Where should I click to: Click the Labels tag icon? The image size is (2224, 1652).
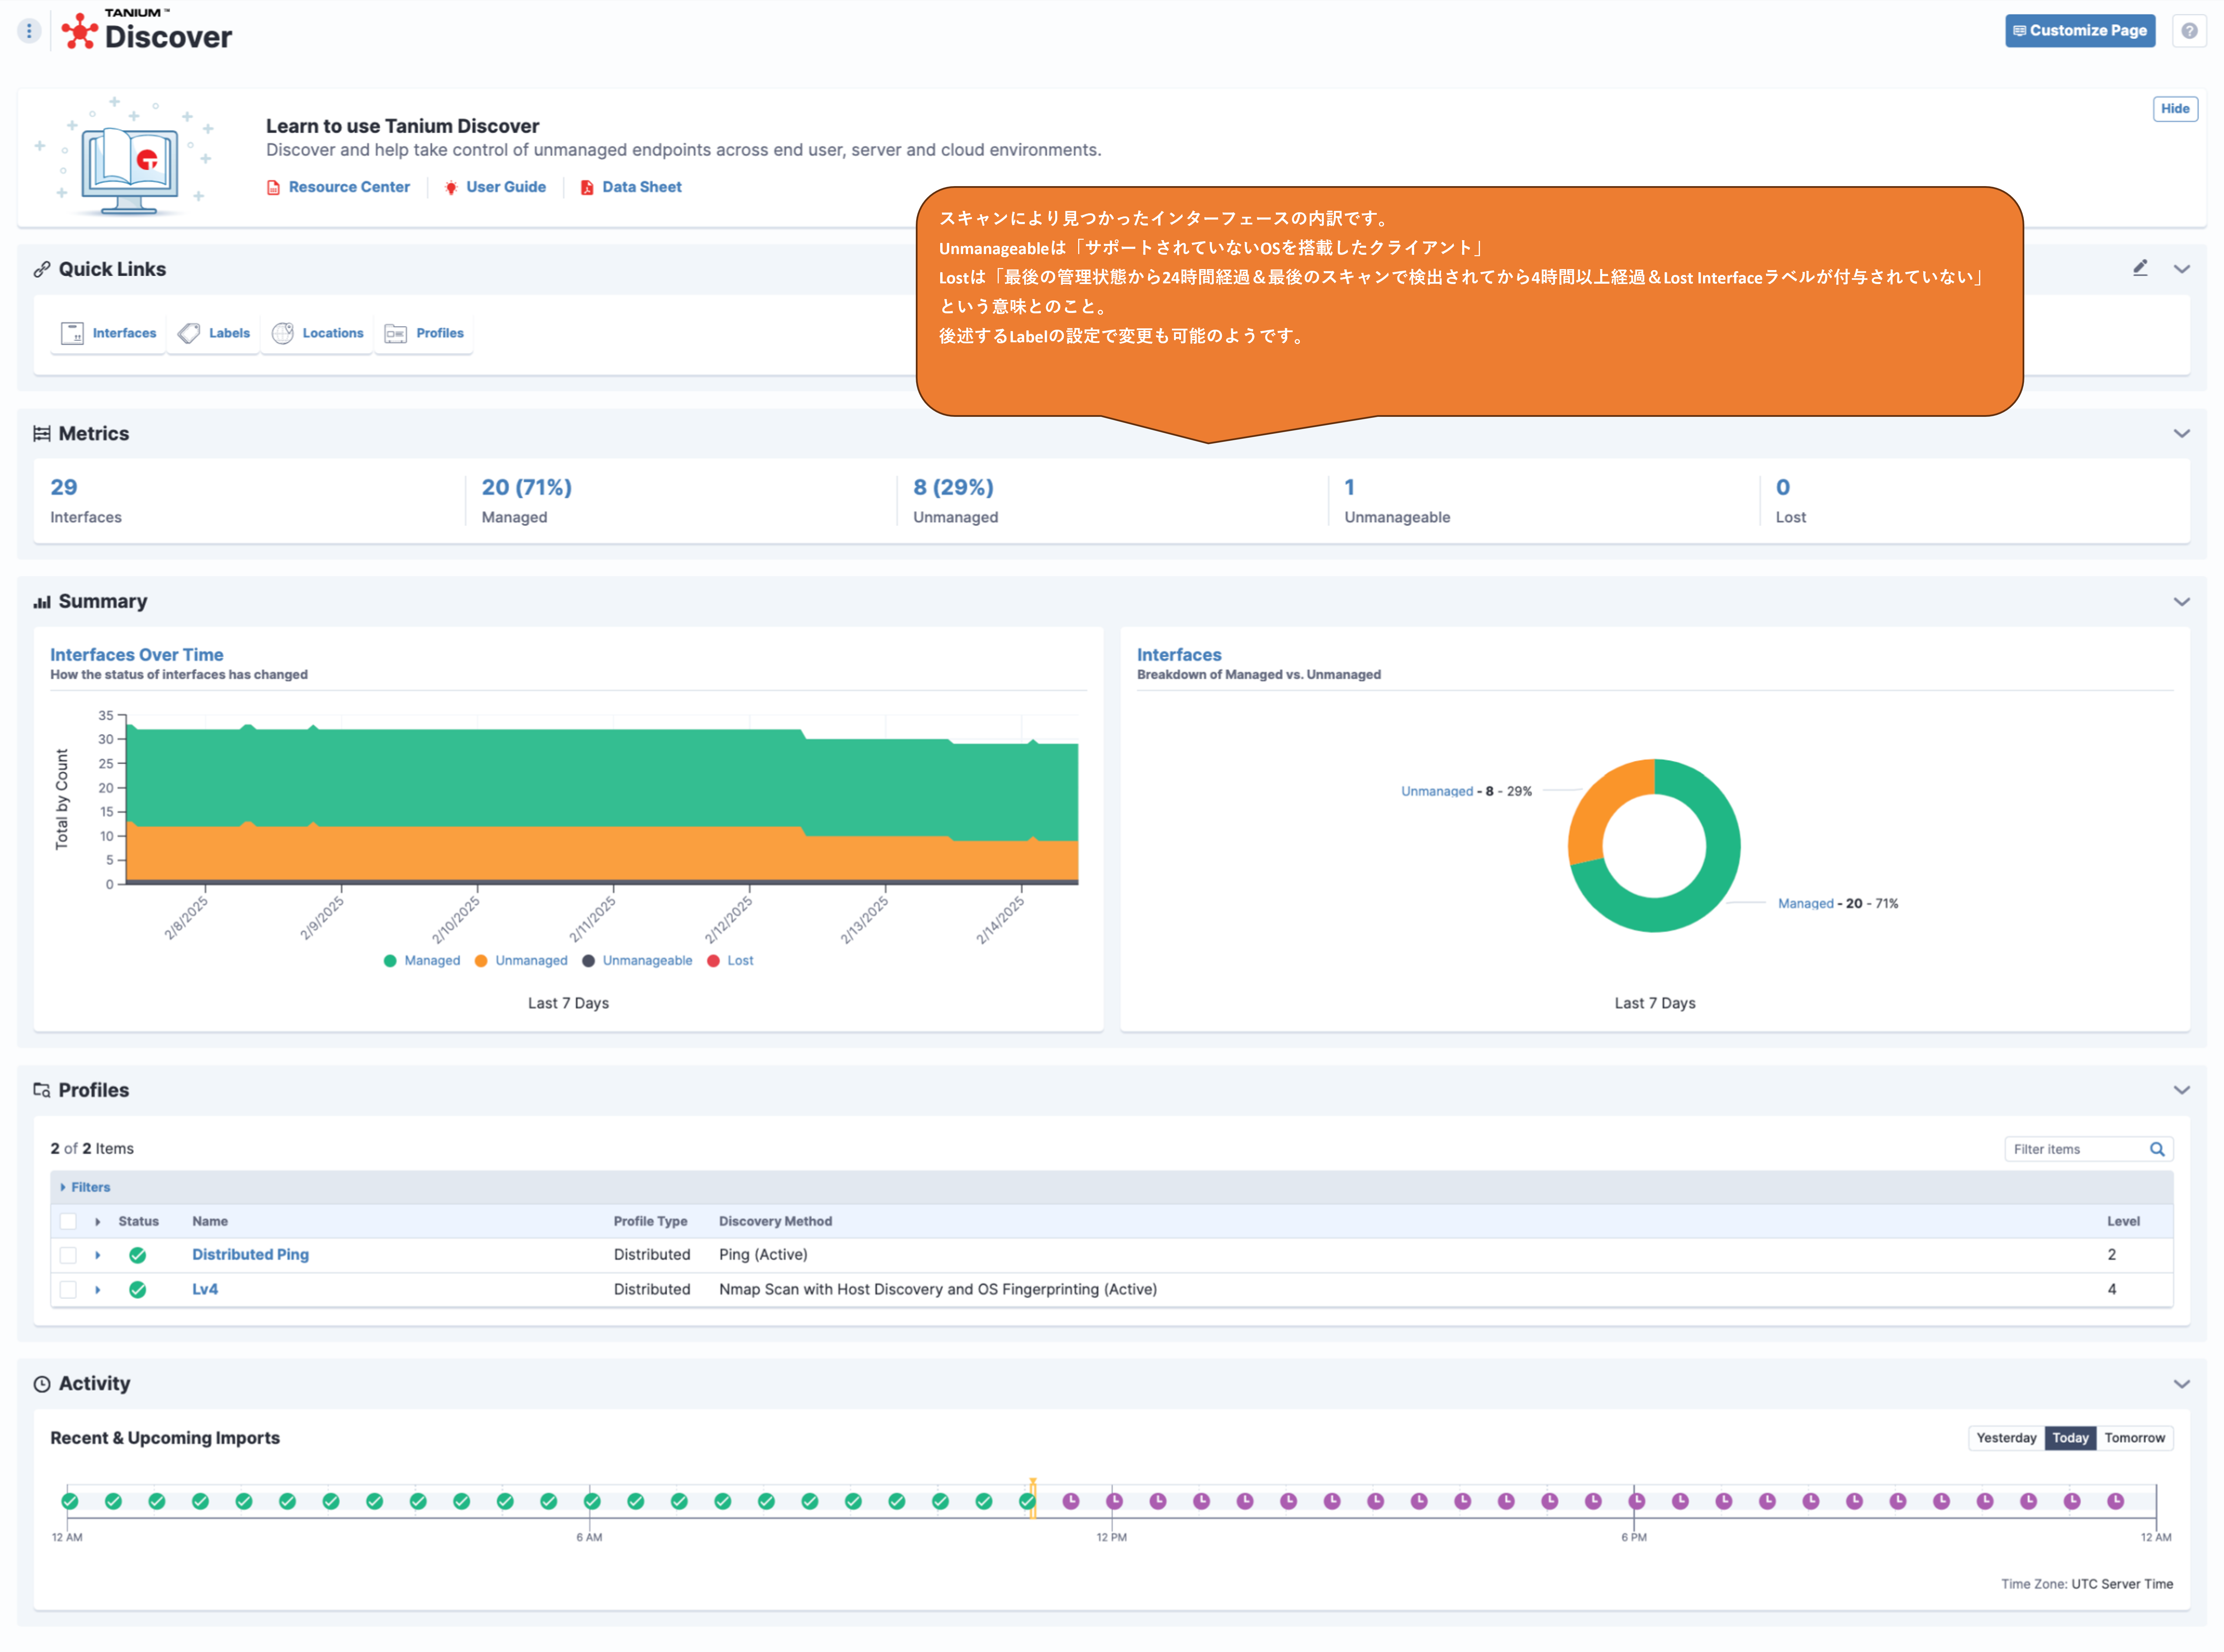point(189,333)
